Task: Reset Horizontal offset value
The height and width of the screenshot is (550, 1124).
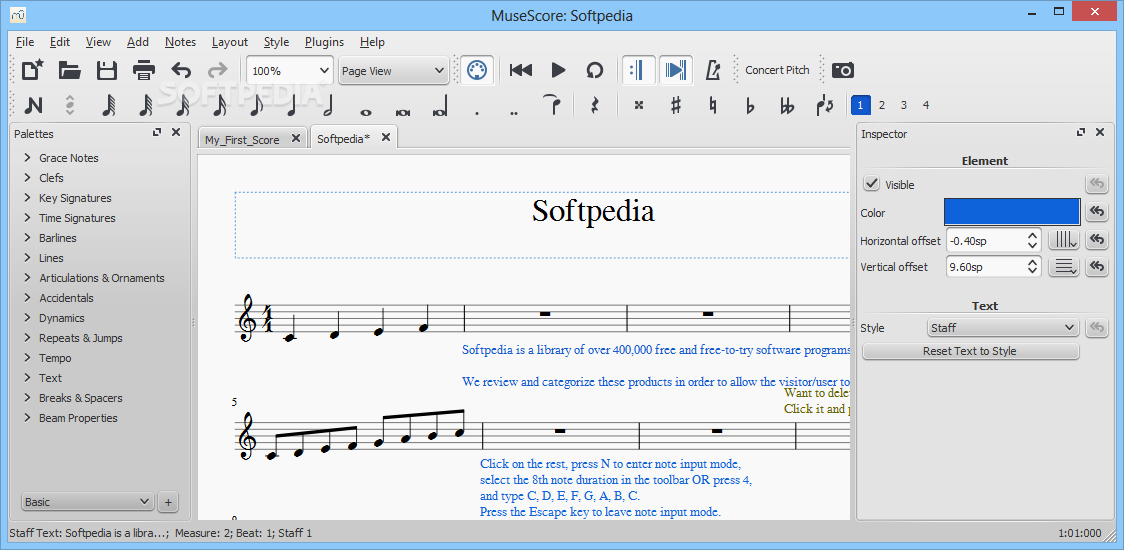Action: [1097, 239]
